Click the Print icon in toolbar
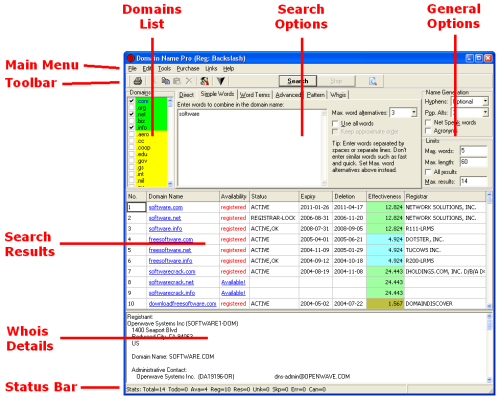The height and width of the screenshot is (399, 500). coord(138,81)
